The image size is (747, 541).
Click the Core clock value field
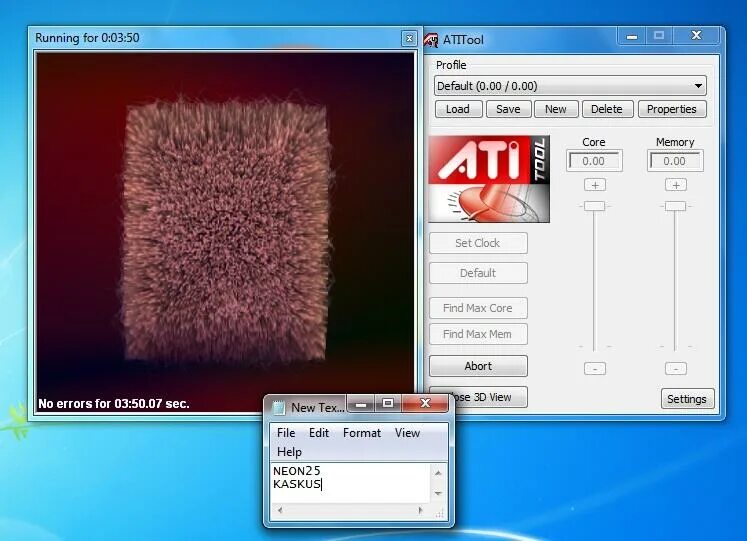594,161
